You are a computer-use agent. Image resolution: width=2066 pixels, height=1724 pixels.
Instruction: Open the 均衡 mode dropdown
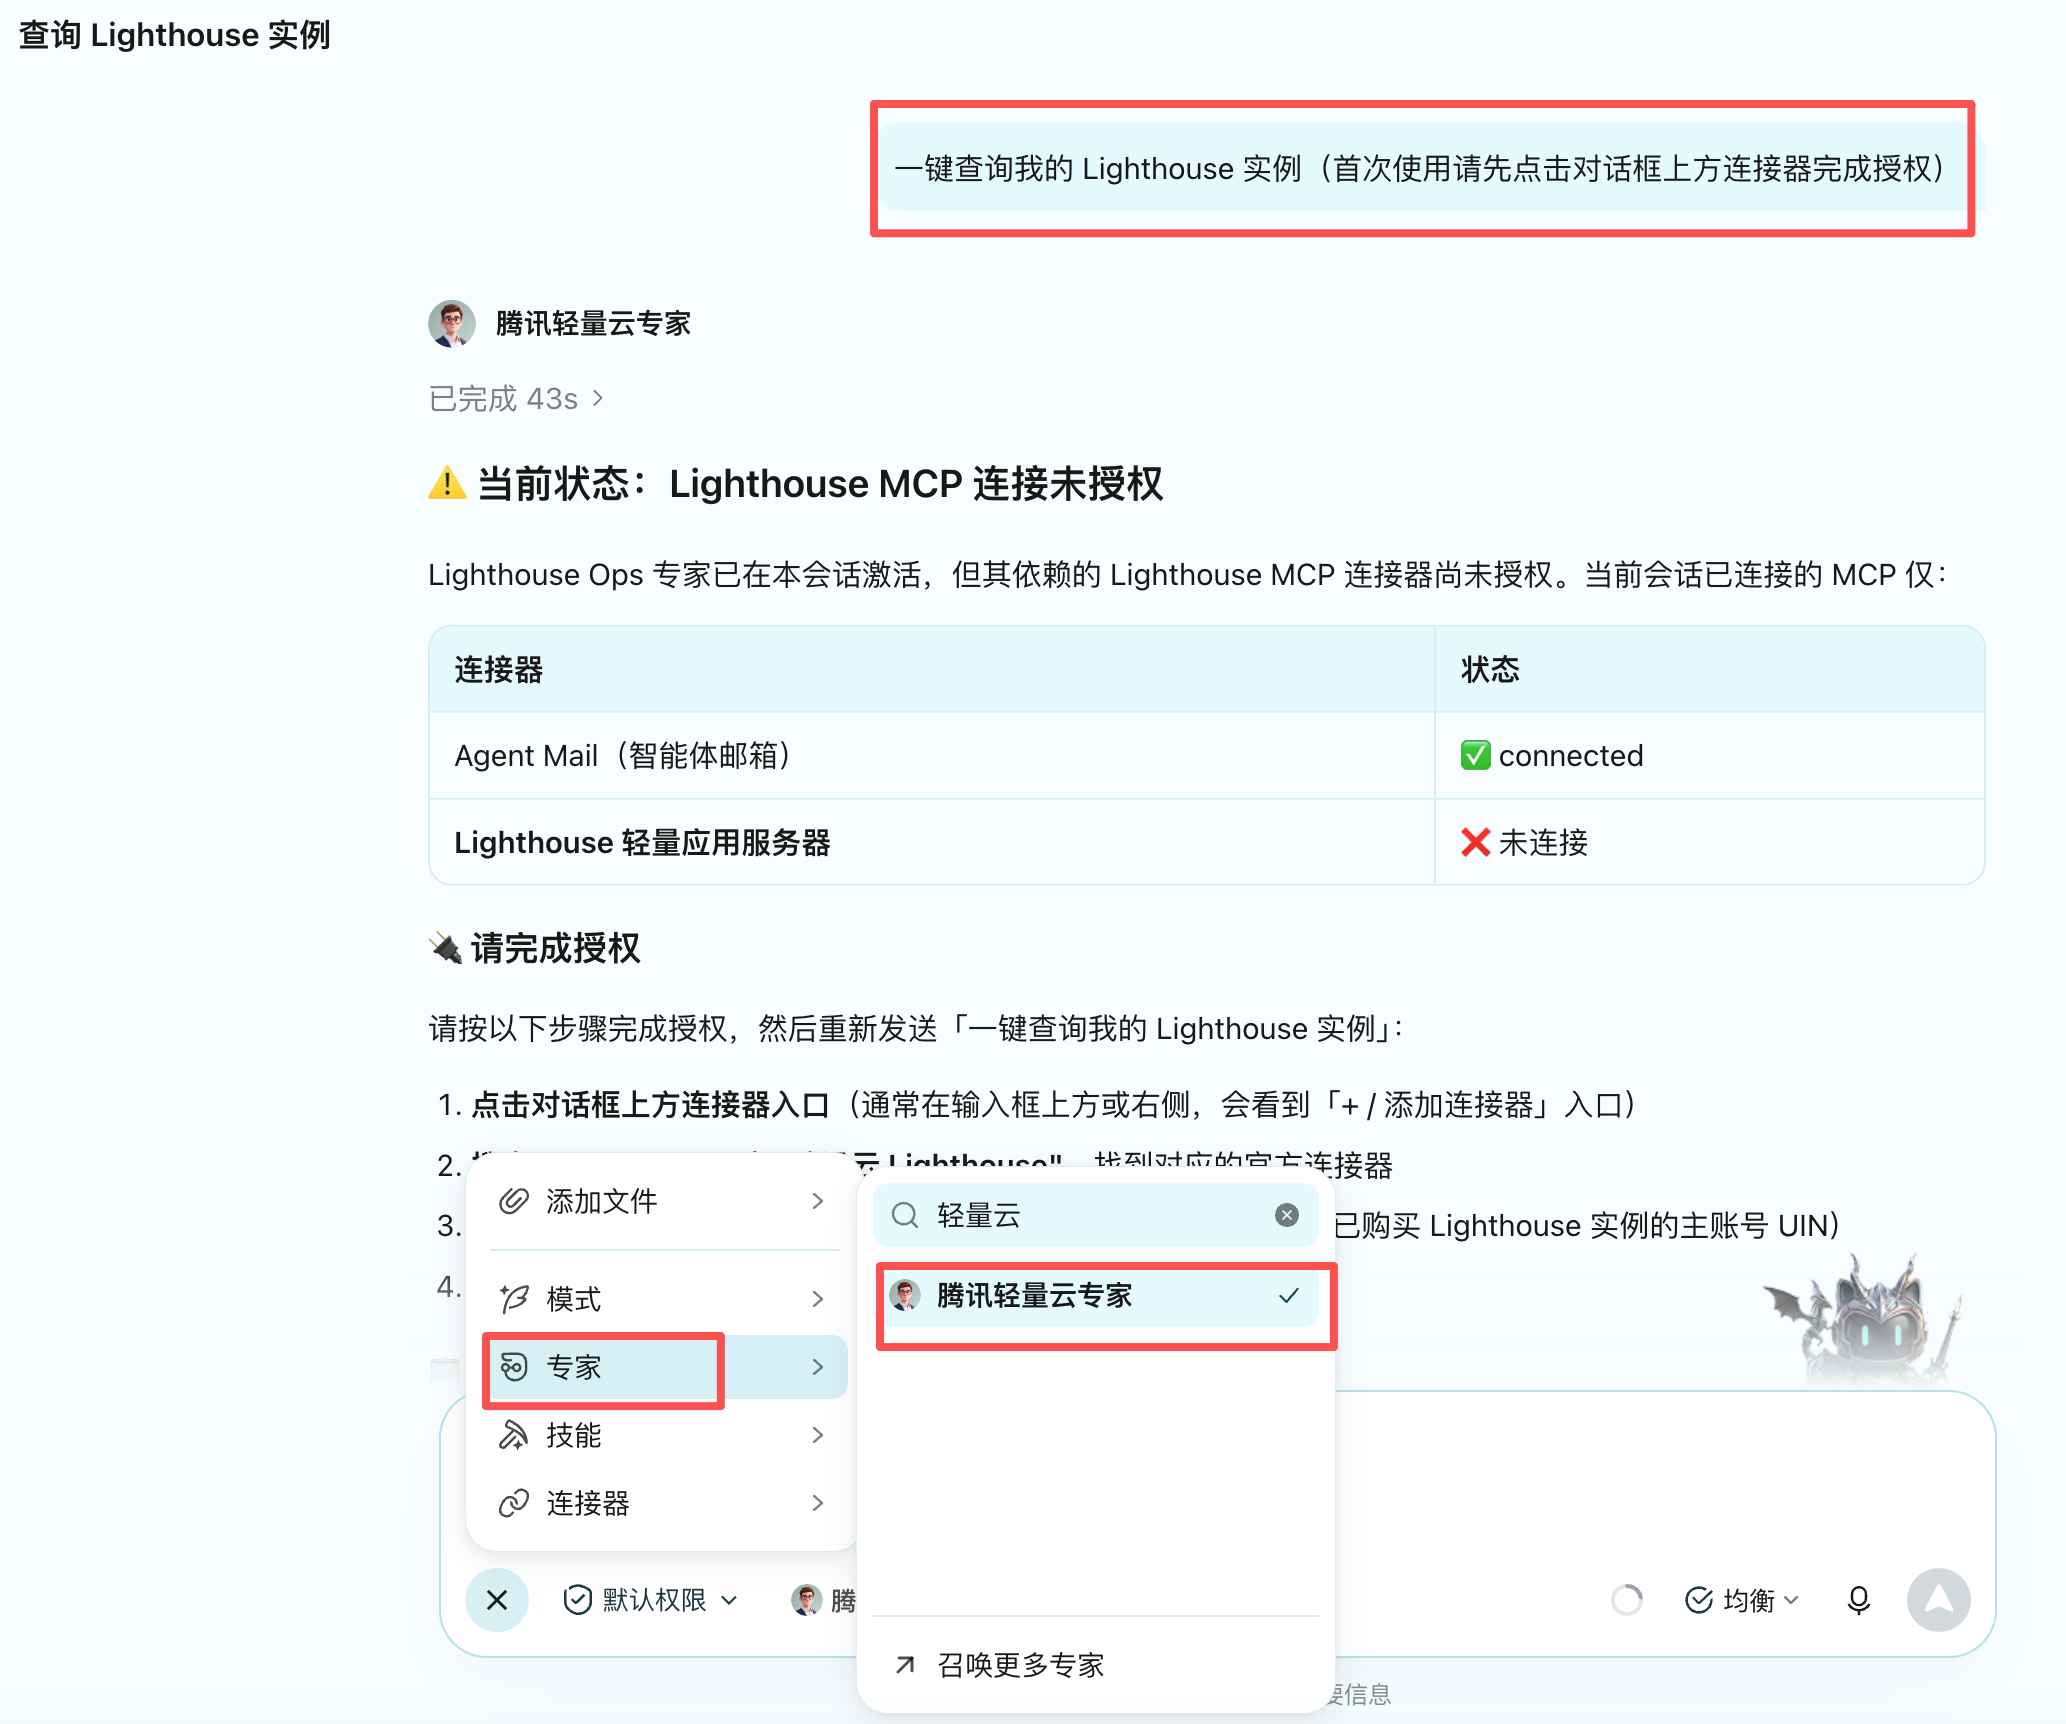point(1742,1600)
